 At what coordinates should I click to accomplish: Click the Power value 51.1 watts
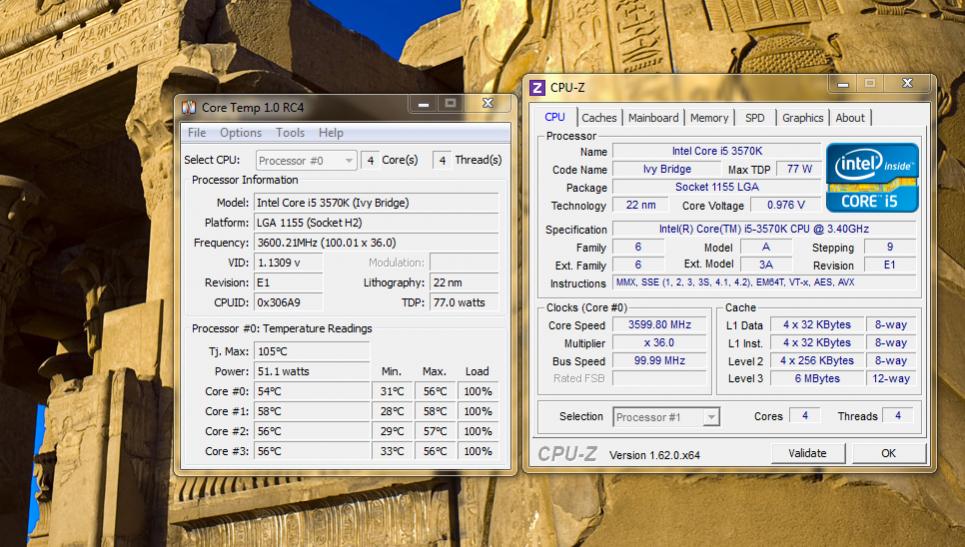click(x=311, y=372)
